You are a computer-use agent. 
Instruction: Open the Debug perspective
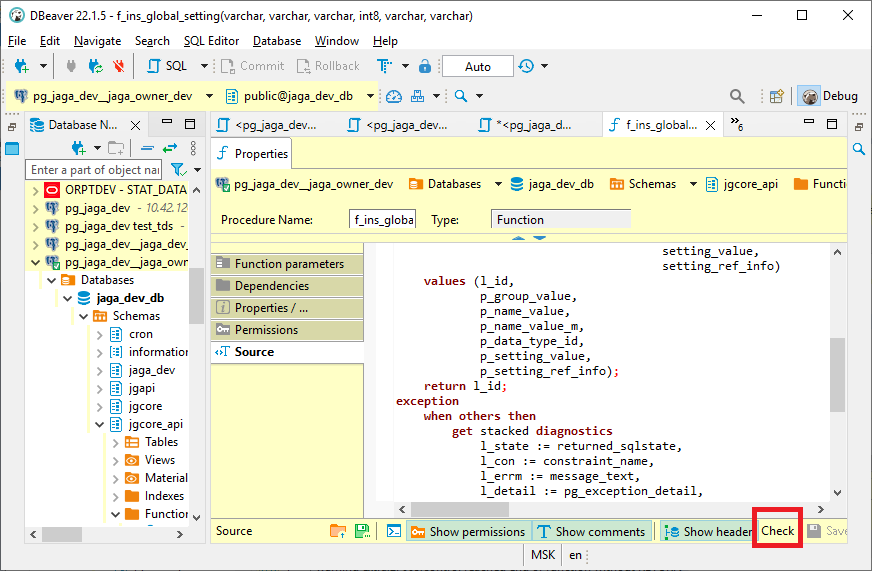(829, 96)
